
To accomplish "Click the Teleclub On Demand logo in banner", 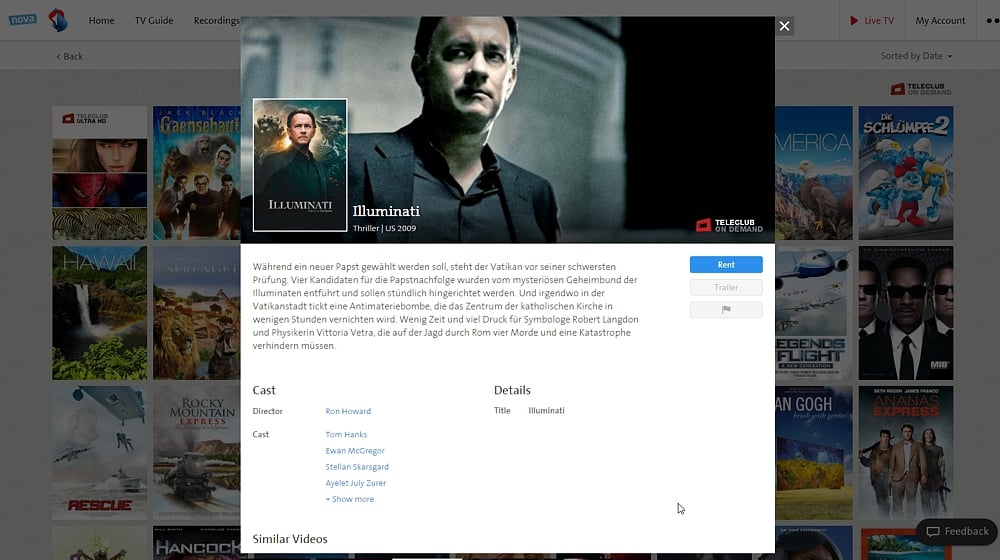I will pos(729,225).
